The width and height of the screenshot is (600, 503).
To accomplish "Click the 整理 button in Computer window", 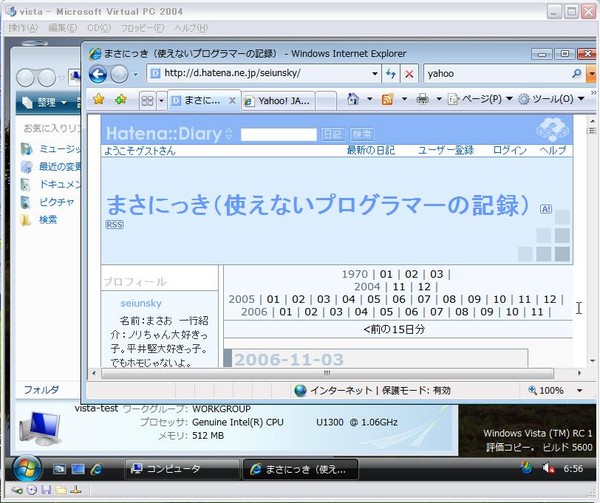I will [x=44, y=103].
